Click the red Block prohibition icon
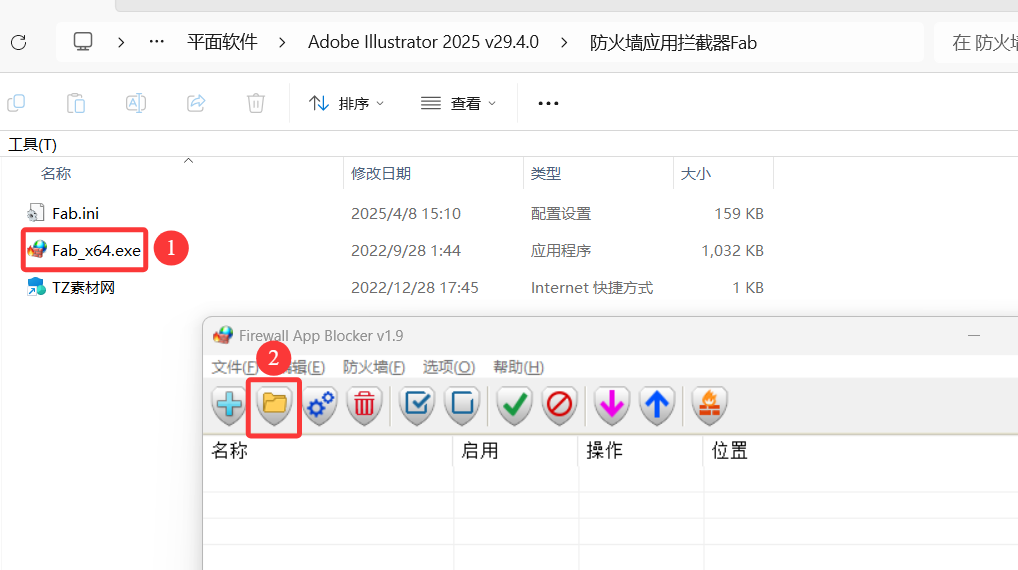Viewport: 1018px width, 570px height. point(559,405)
